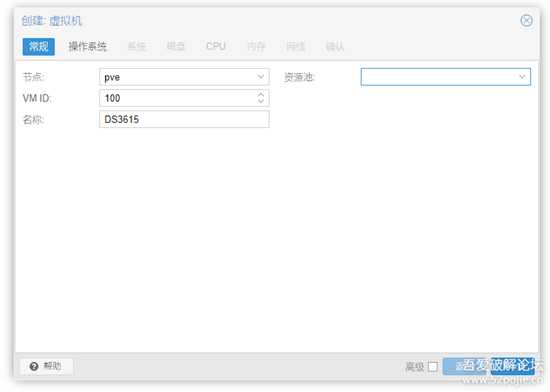The width and height of the screenshot is (550, 392).
Task: Go to the 系统 tab
Action: [136, 46]
